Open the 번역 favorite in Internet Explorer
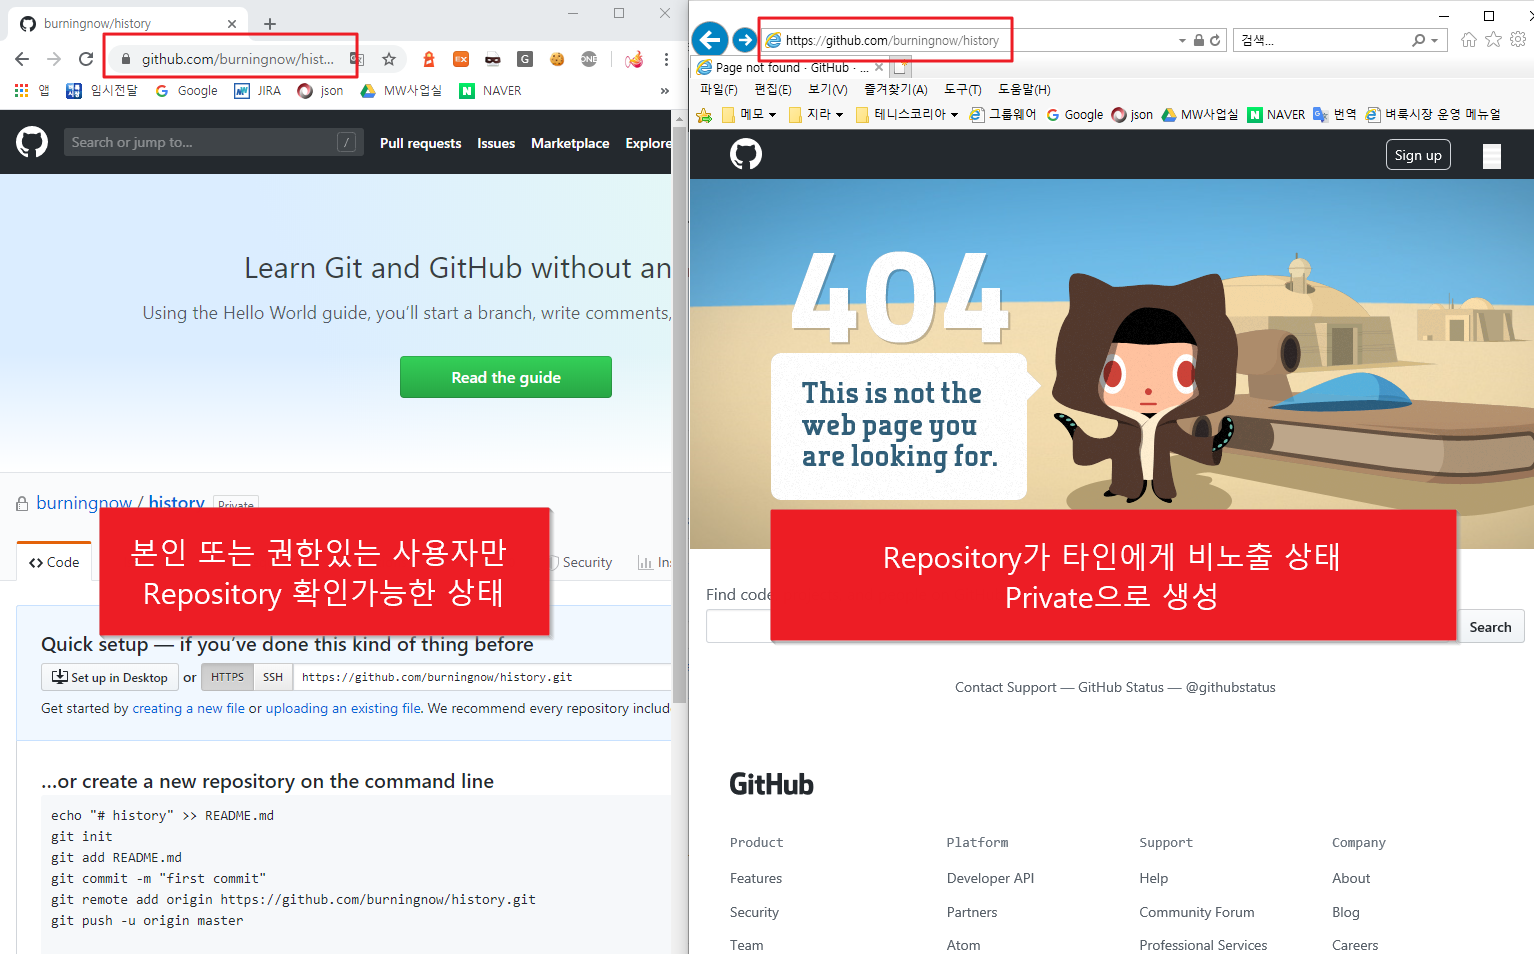Viewport: 1534px width, 954px height. pos(1335,114)
